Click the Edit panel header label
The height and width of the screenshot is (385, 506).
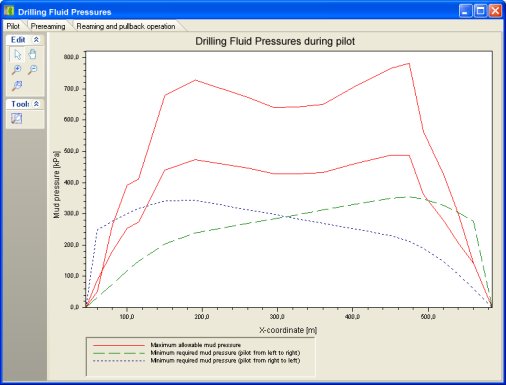tap(18, 40)
